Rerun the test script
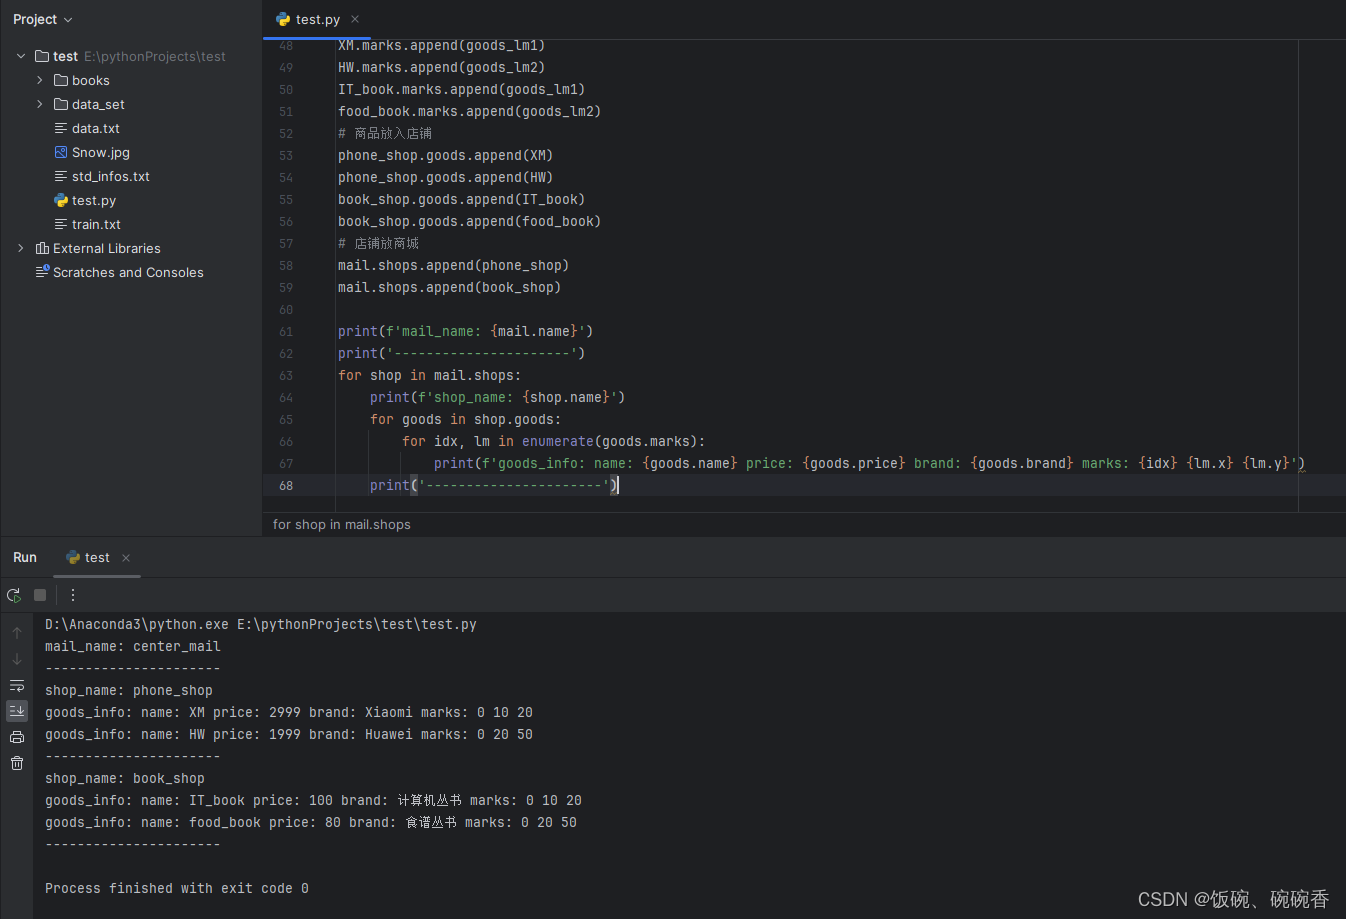 [14, 595]
